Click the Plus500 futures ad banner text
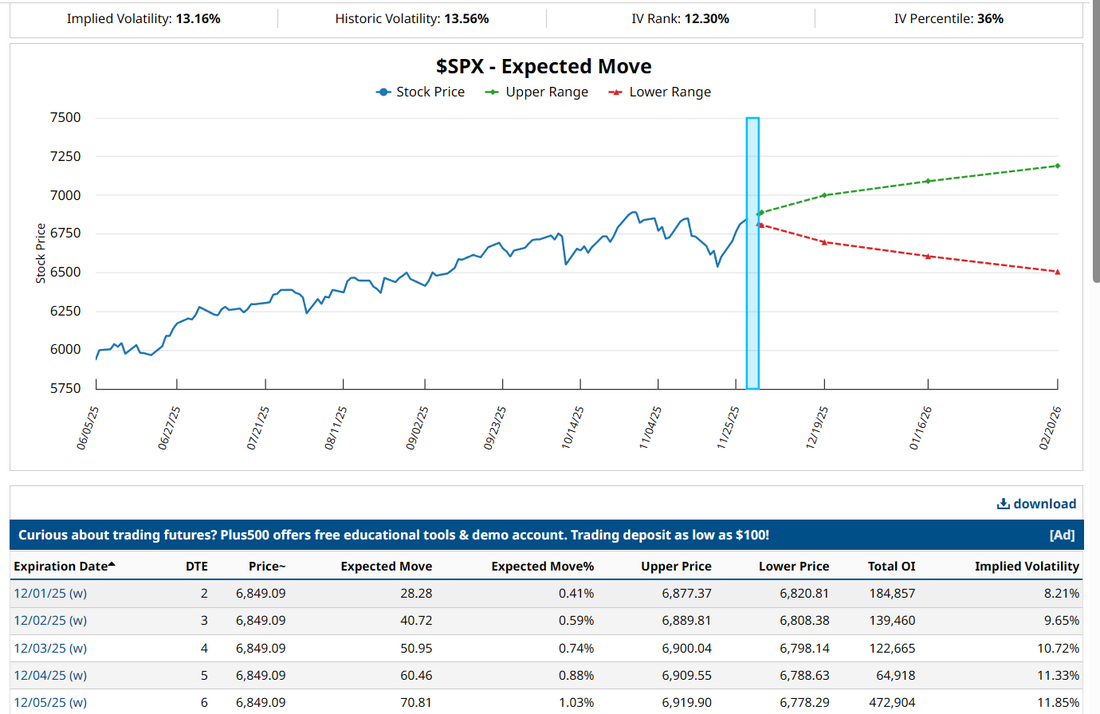The height and width of the screenshot is (714, 1100). pos(393,535)
